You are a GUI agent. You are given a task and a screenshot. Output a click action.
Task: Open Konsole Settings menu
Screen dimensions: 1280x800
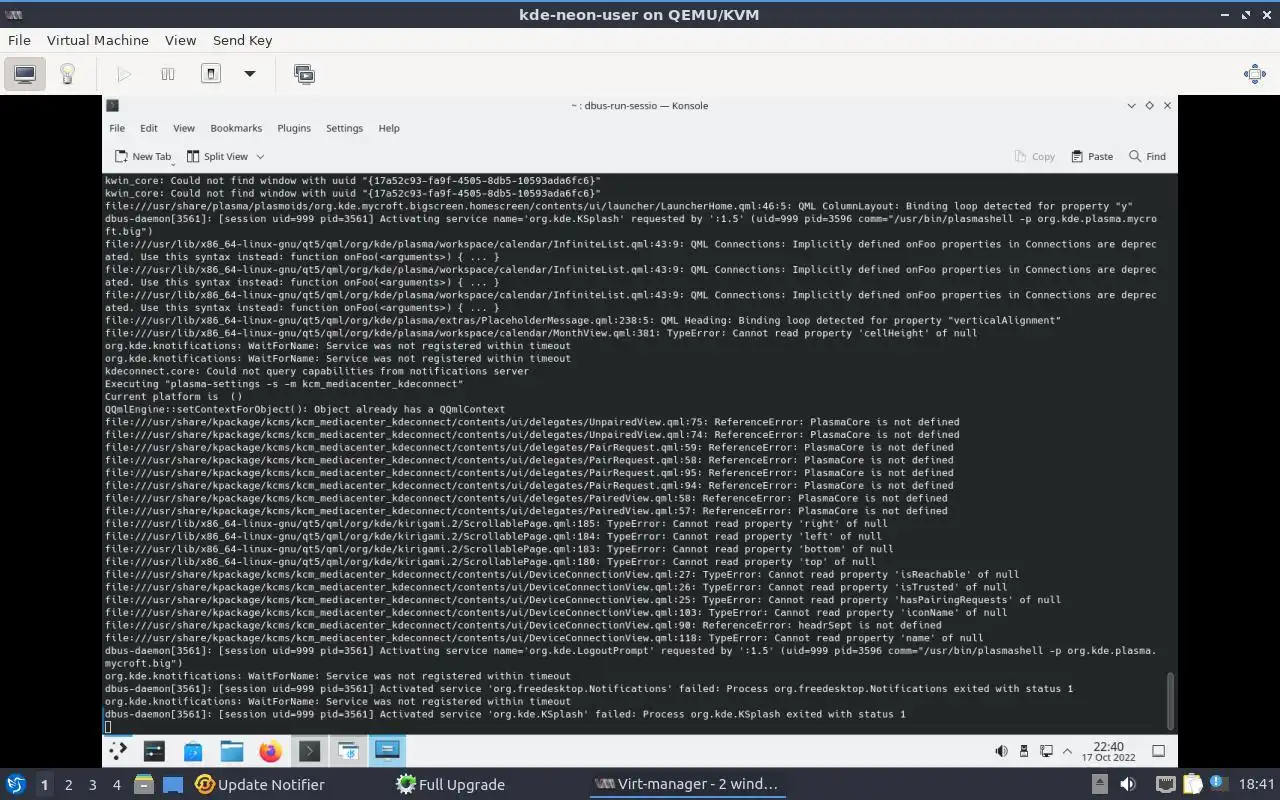pyautogui.click(x=344, y=128)
